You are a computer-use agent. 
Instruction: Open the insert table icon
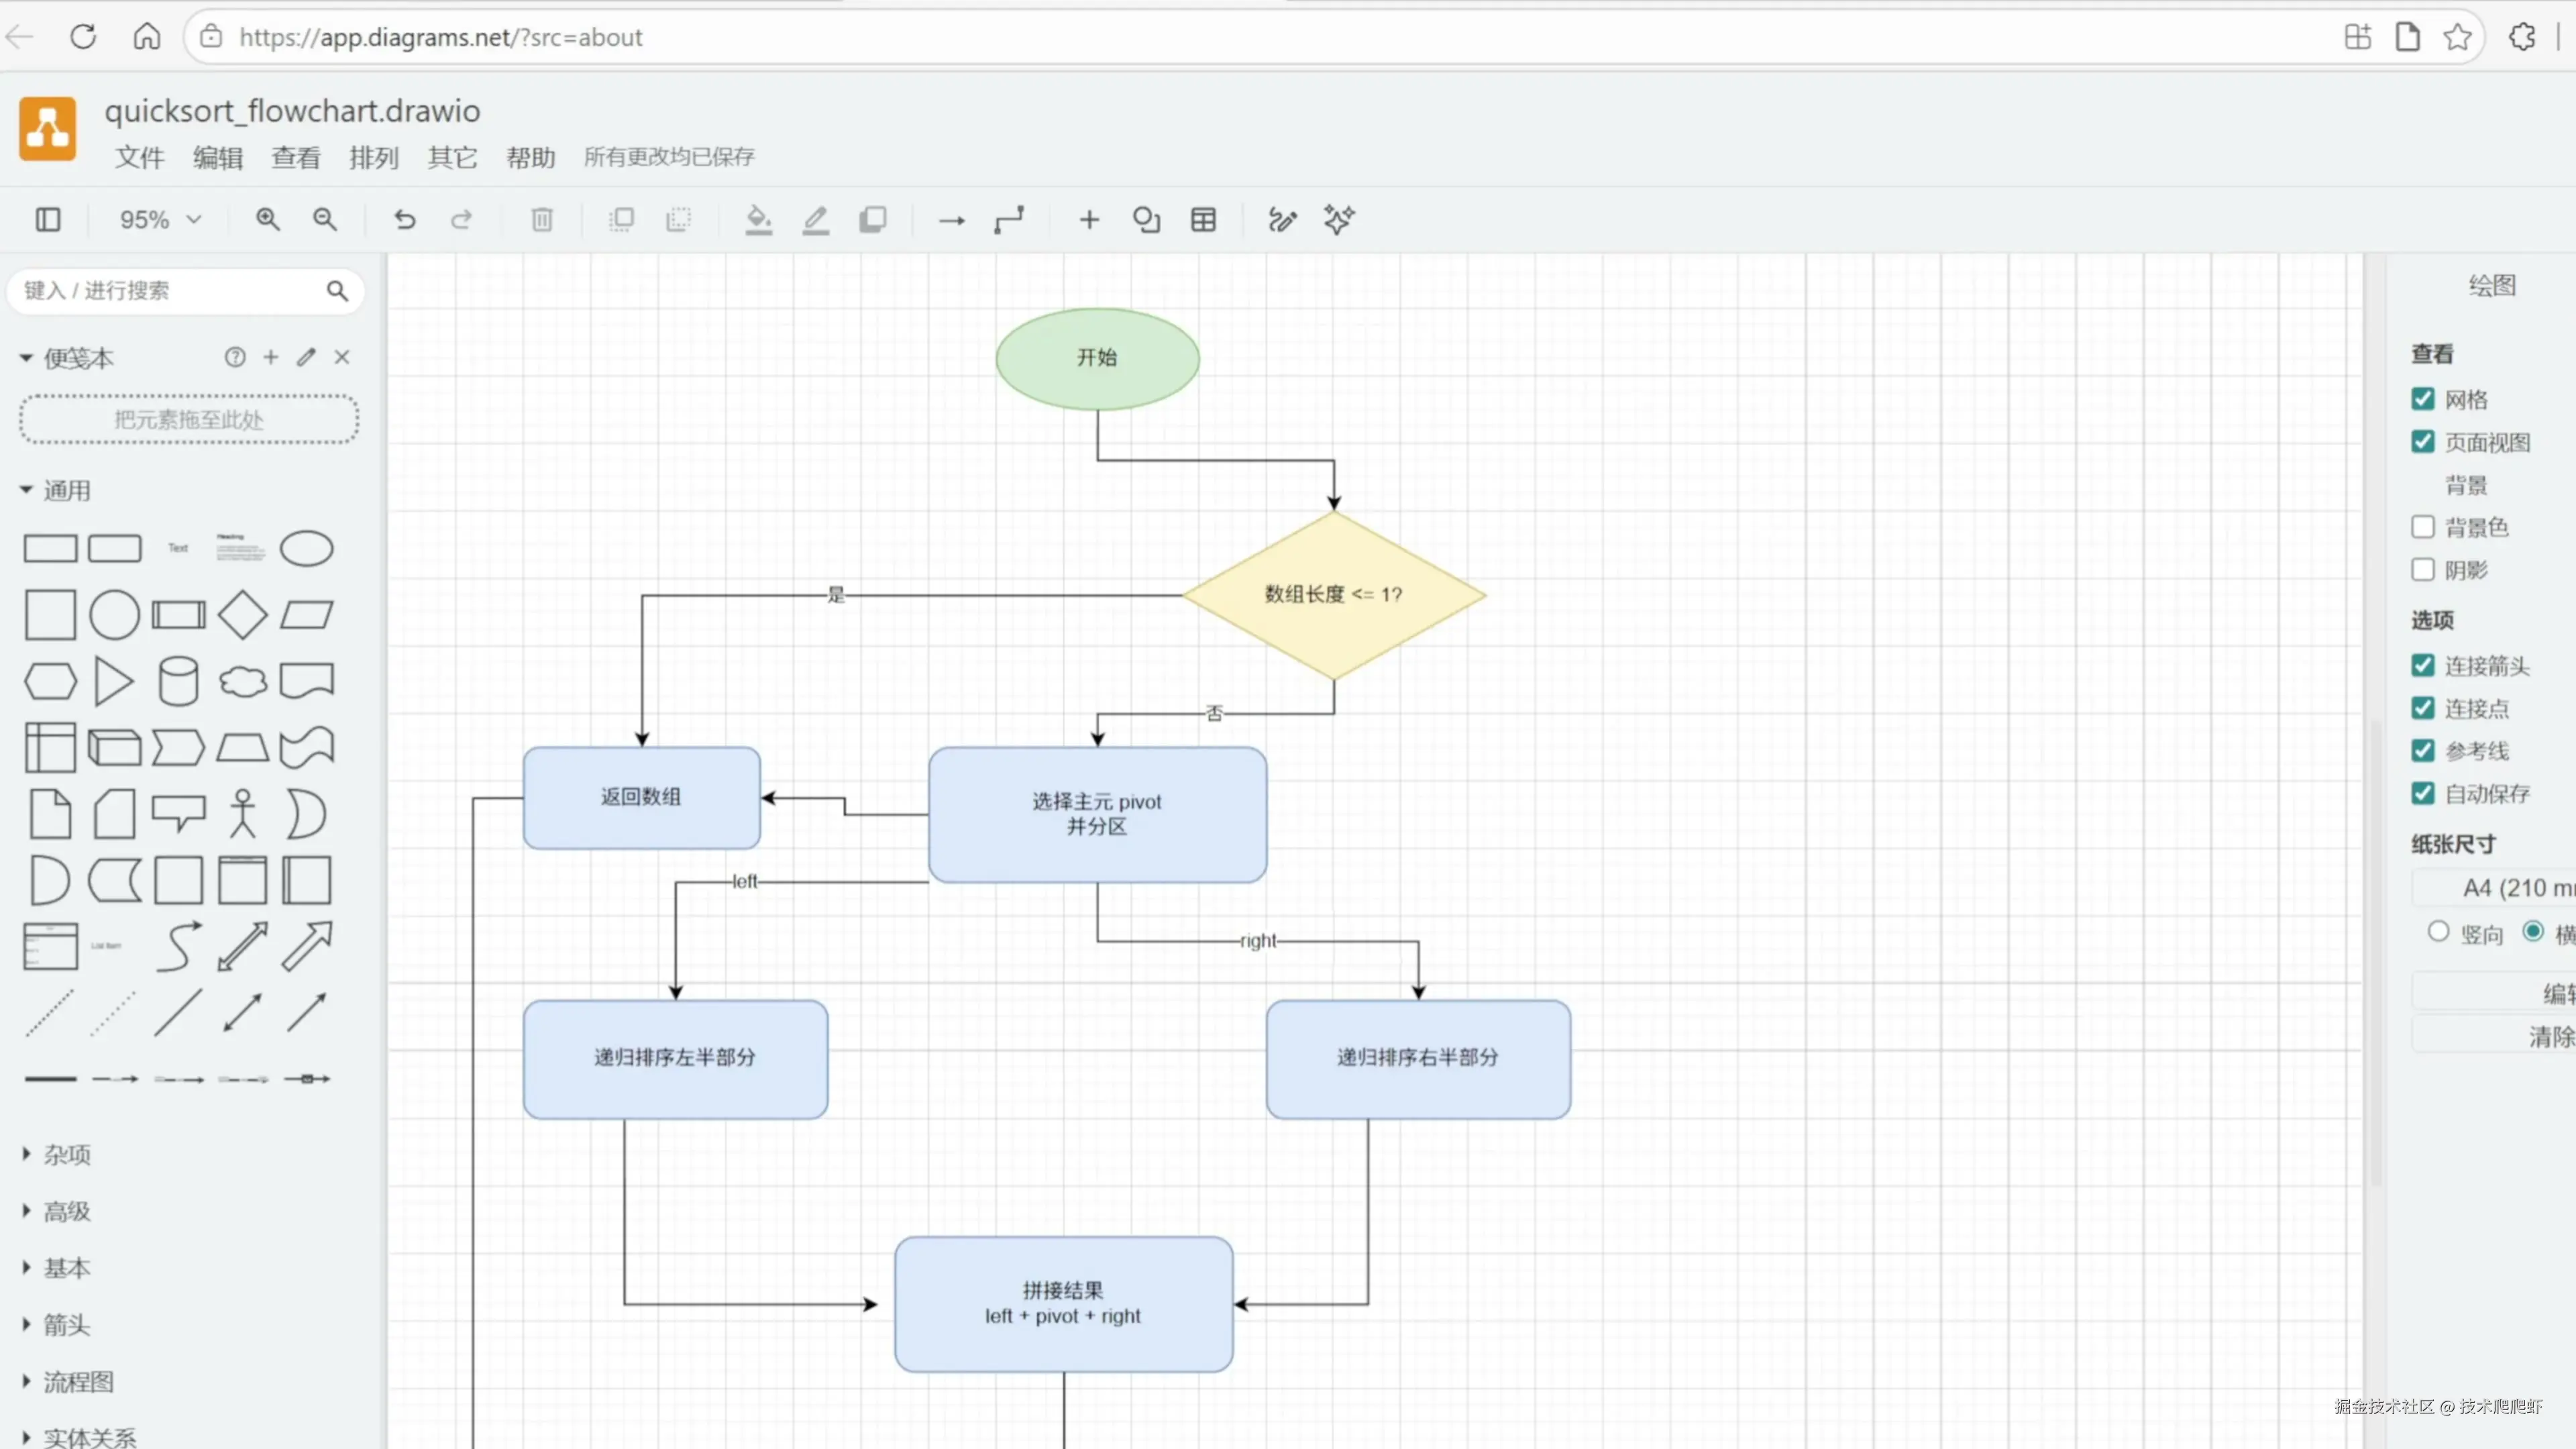(1203, 219)
